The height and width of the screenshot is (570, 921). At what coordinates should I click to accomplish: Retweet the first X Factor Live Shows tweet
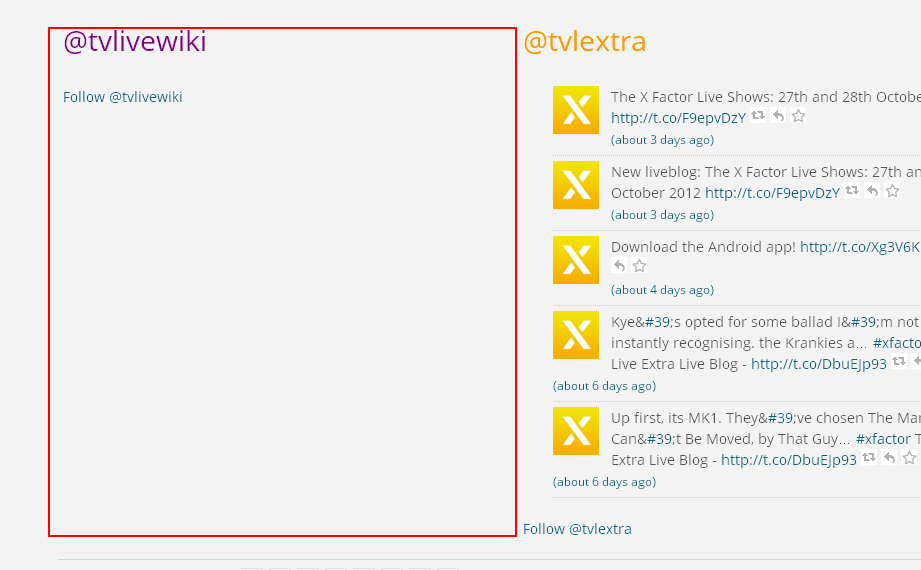tap(758, 116)
